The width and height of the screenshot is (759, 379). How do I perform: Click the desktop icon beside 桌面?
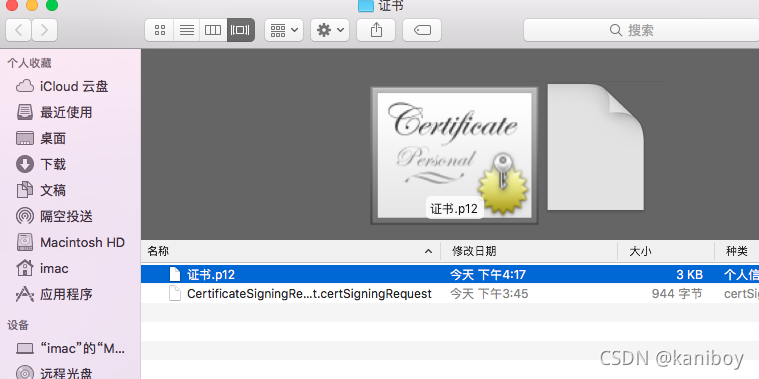point(25,138)
